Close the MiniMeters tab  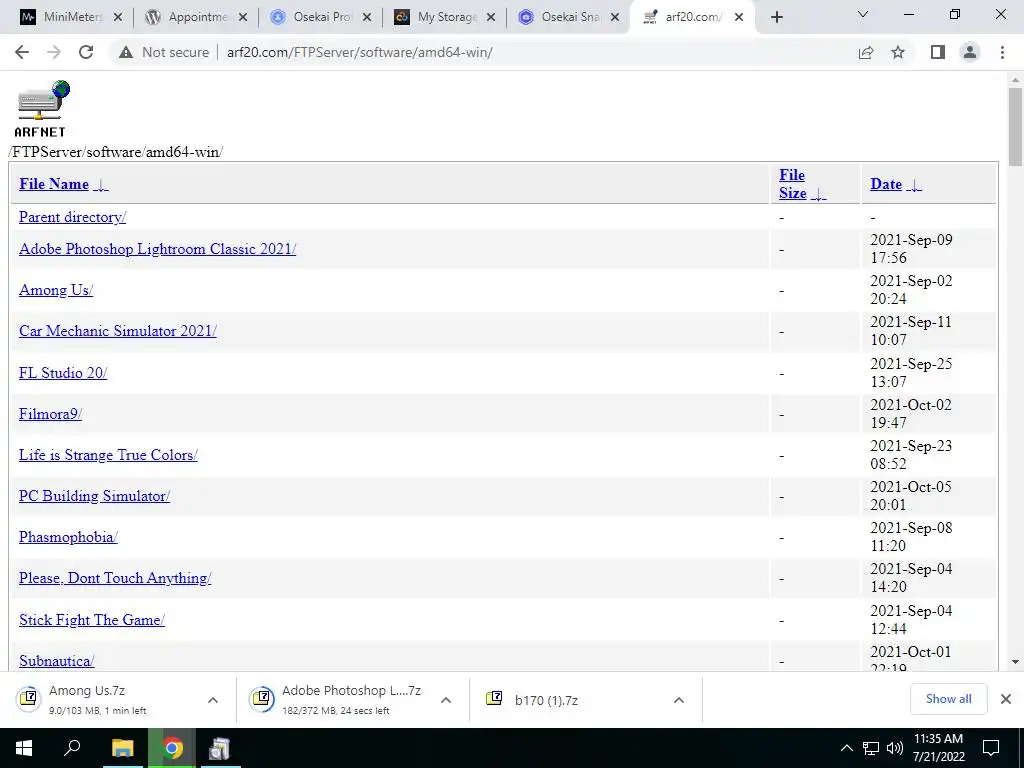click(x=118, y=18)
